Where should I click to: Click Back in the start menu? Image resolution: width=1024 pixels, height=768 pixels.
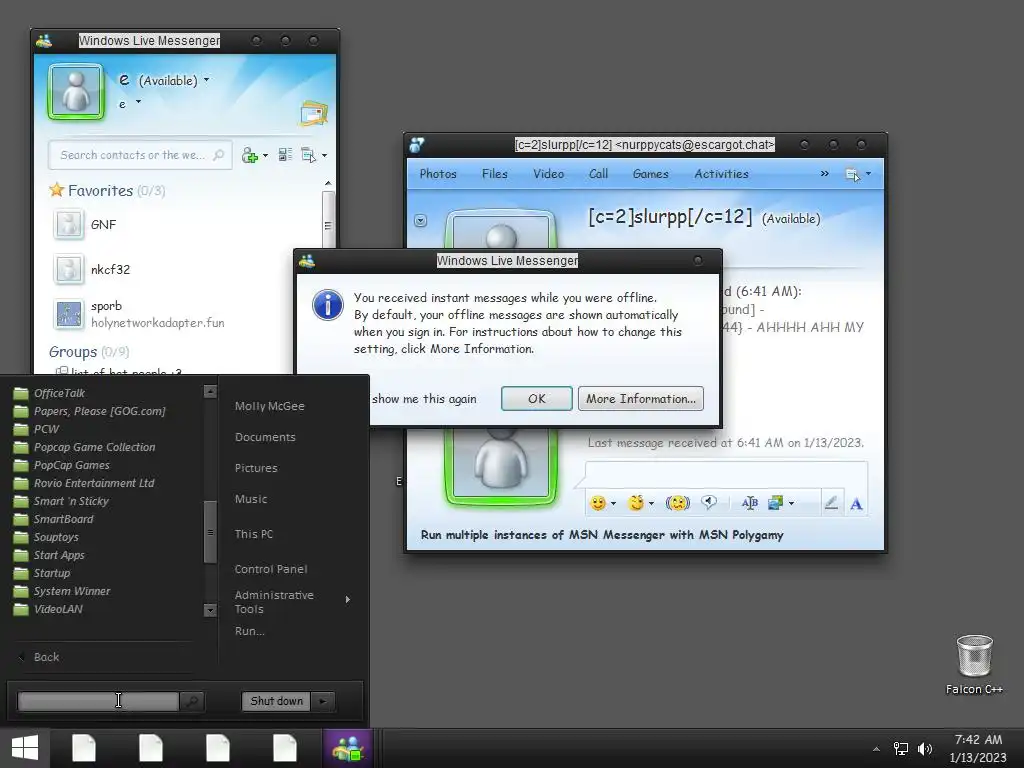click(46, 657)
